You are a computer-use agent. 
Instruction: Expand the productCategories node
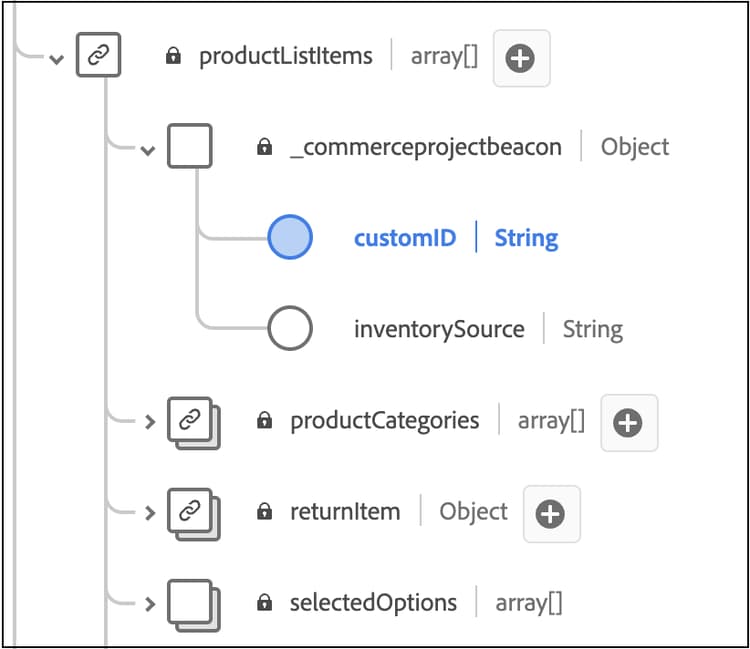(149, 422)
